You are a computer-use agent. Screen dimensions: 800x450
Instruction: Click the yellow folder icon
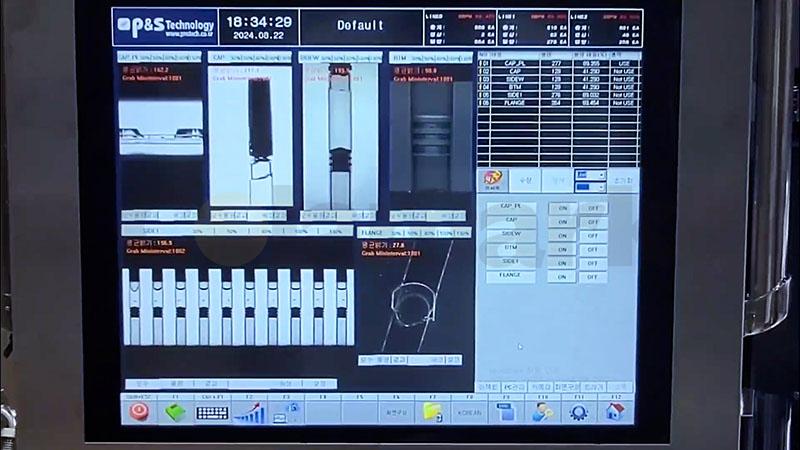tap(433, 412)
